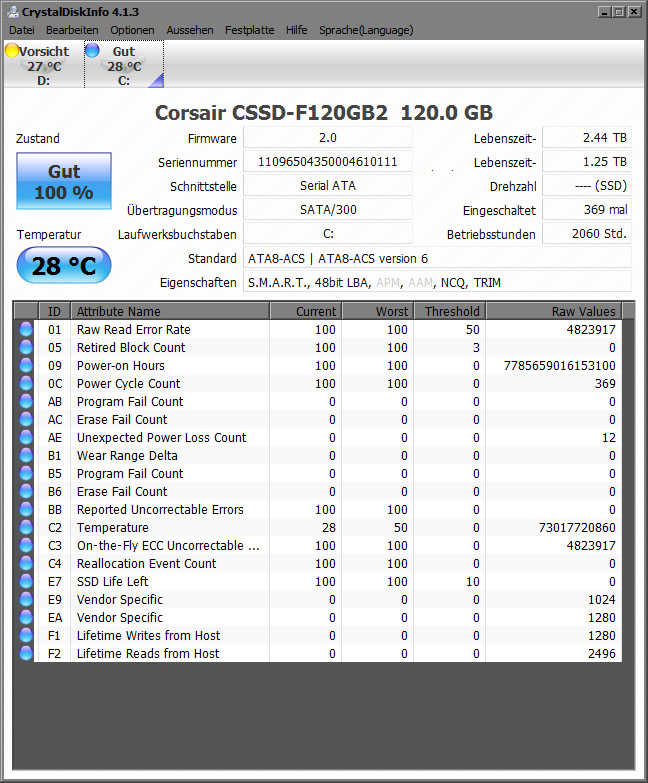Click status orb for Wear Range Delta

coord(26,455)
